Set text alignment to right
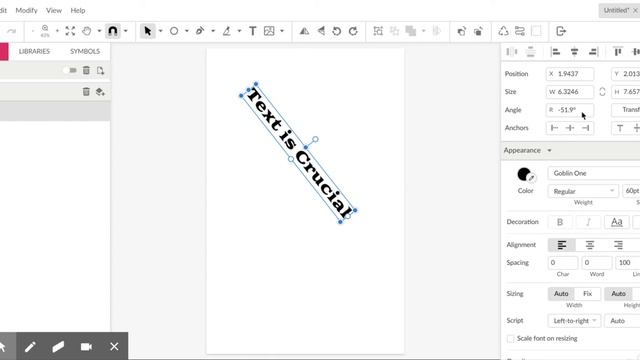640x360 pixels. click(x=618, y=245)
